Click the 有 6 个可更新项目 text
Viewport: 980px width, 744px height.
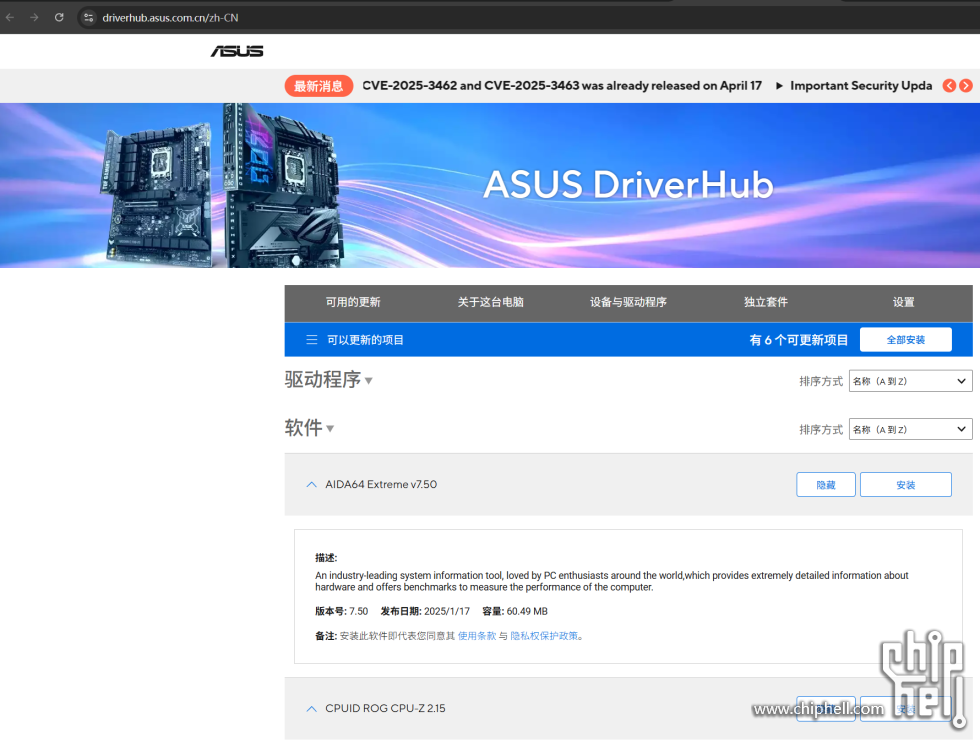(799, 340)
